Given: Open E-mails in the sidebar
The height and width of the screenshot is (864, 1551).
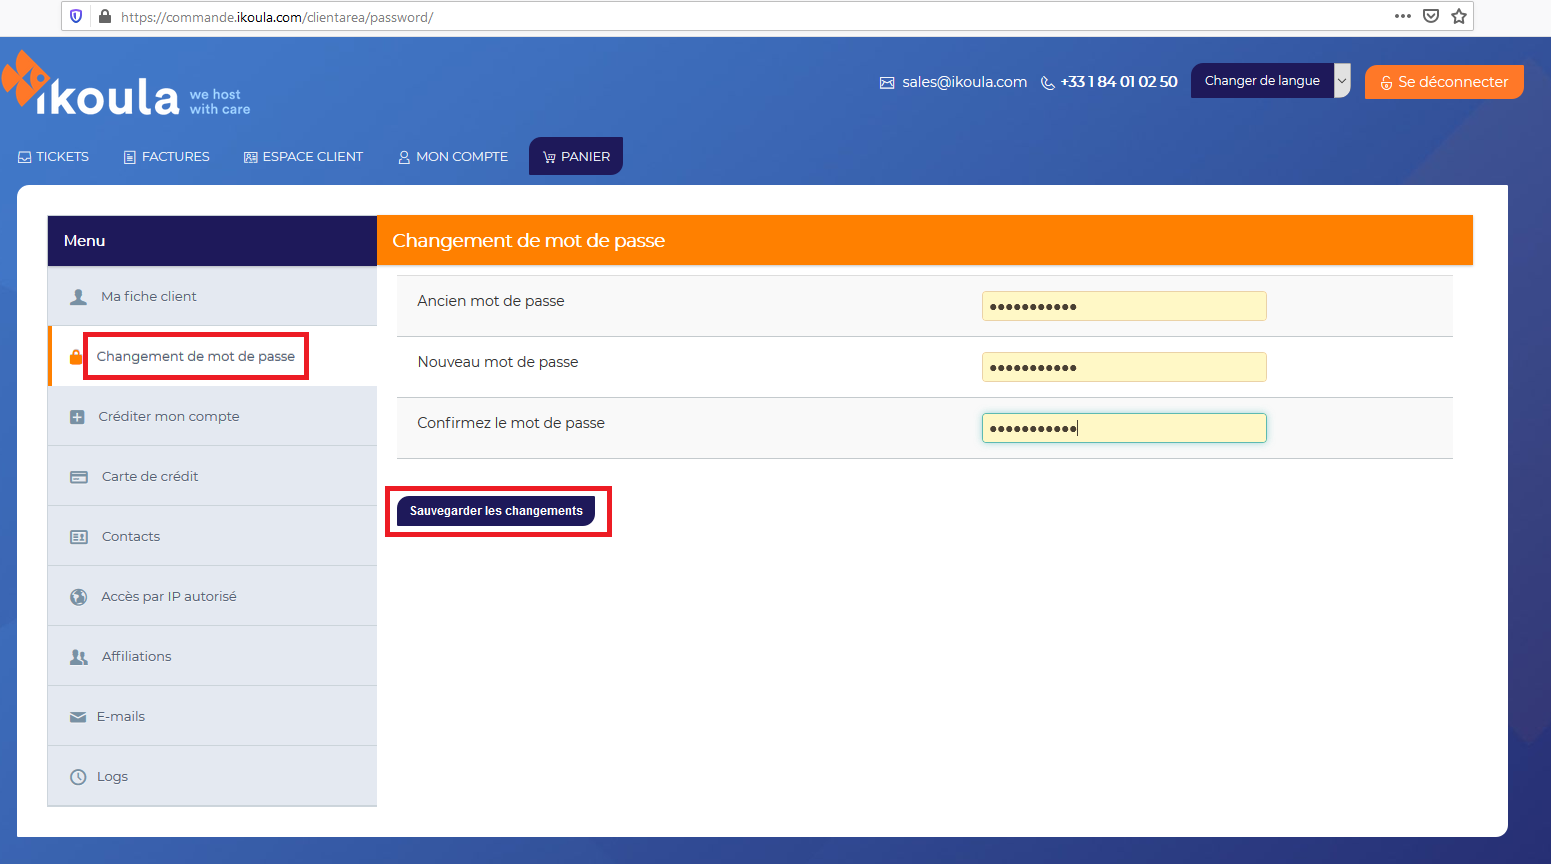Looking at the screenshot, I should 212,716.
